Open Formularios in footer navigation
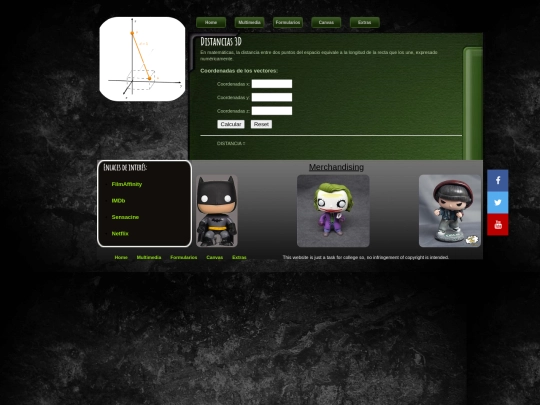The image size is (540, 405). click(x=184, y=257)
